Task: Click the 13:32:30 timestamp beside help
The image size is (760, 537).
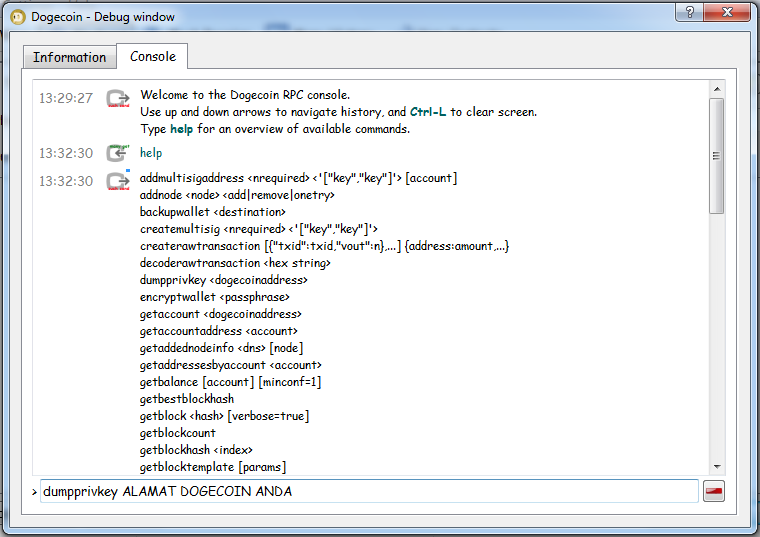Action: [65, 153]
